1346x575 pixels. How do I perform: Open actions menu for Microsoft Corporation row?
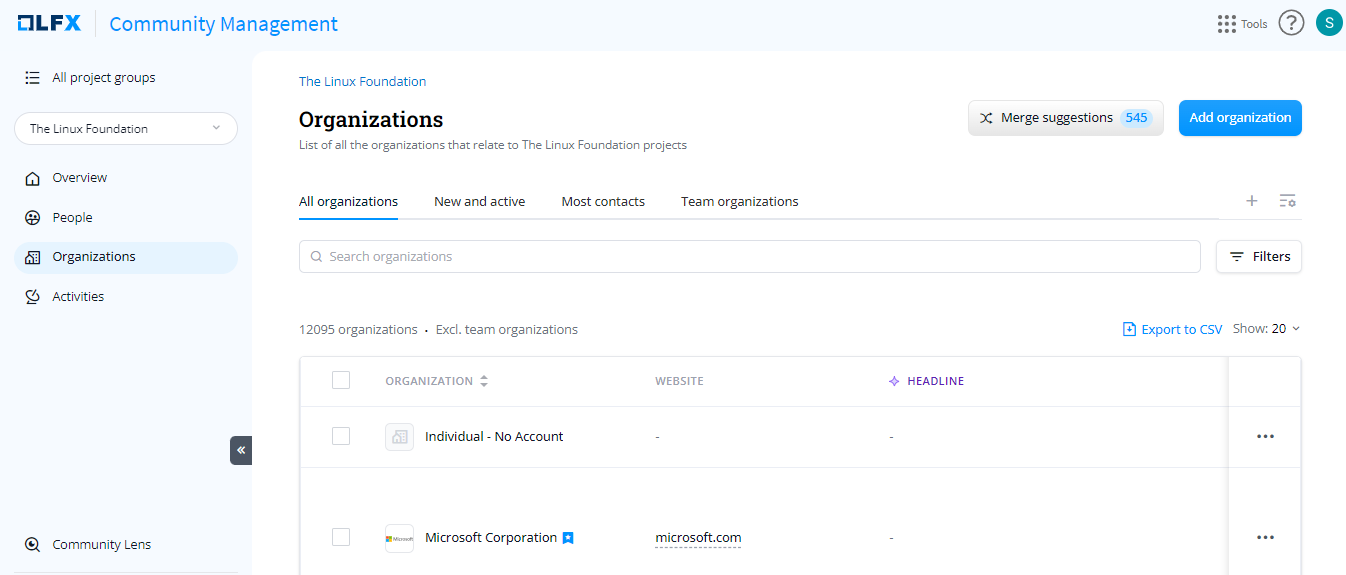tap(1265, 537)
